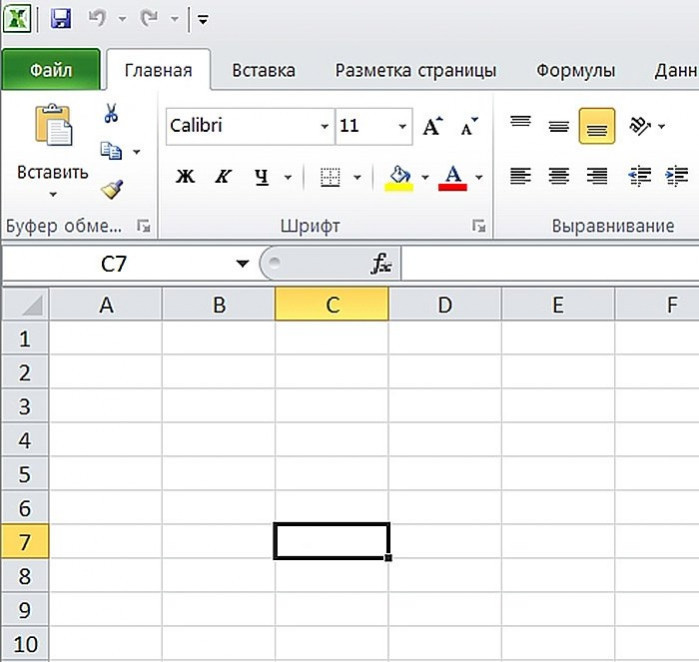Expand the font name dropdown list
Image resolution: width=699 pixels, height=662 pixels.
pos(325,127)
